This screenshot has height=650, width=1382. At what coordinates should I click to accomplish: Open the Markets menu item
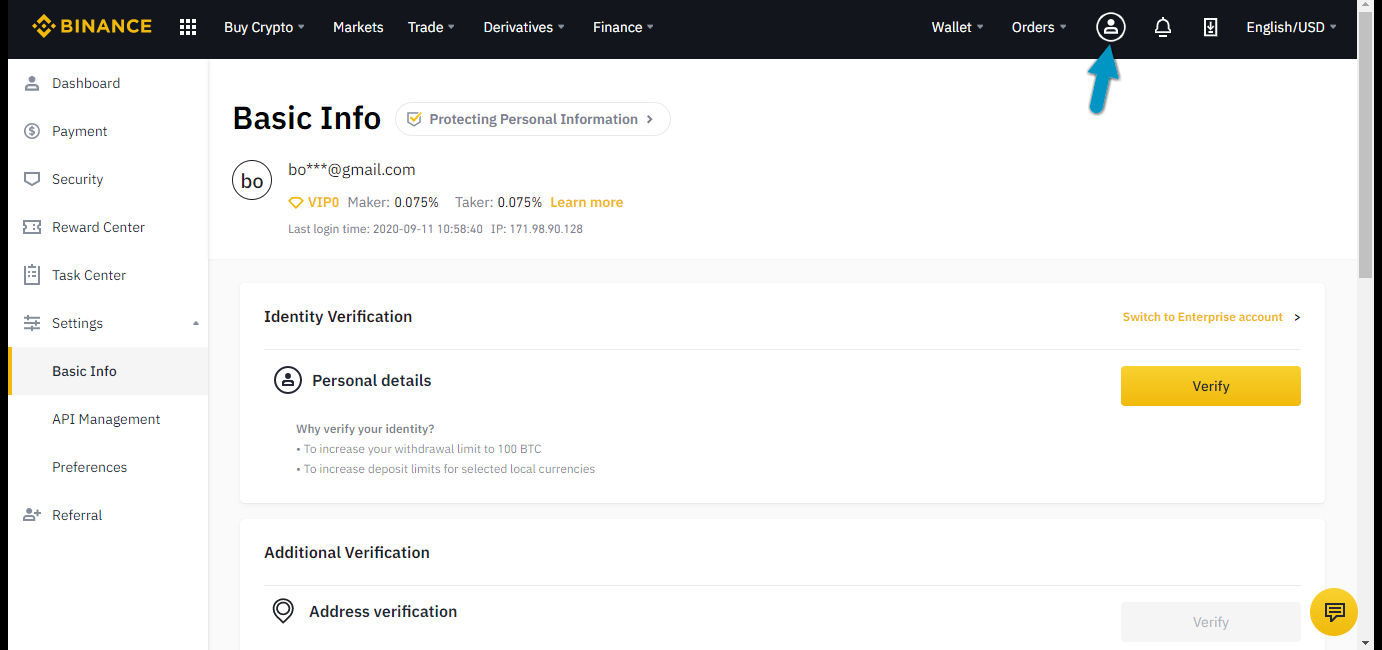click(x=358, y=27)
